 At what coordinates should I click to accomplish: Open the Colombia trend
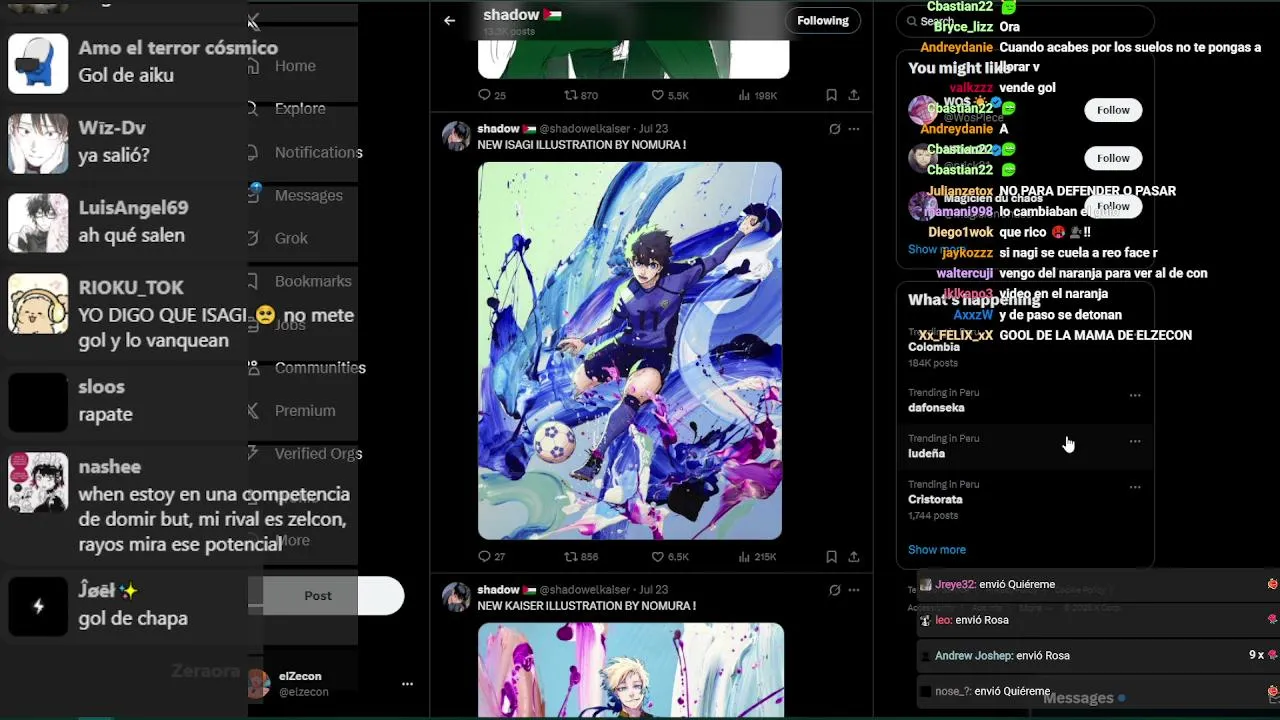pos(1025,347)
